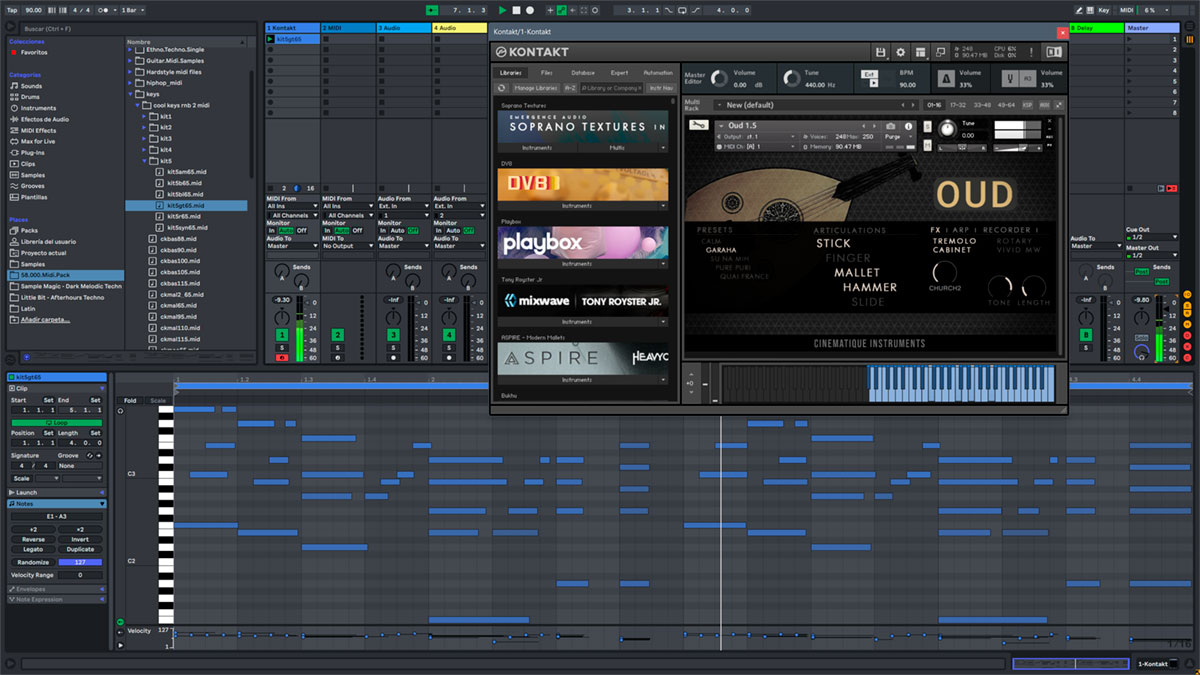The image size is (1200, 675).
Task: Open Samples category in browser
Action: click(x=32, y=175)
